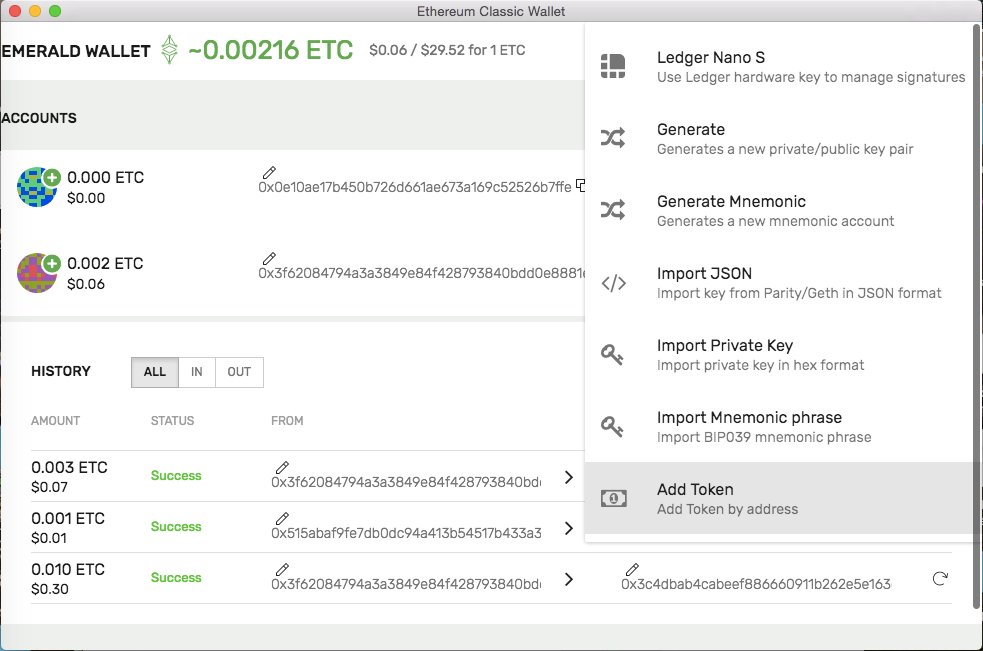Click the Ledger Nano S hardware icon
The image size is (983, 651).
click(613, 66)
